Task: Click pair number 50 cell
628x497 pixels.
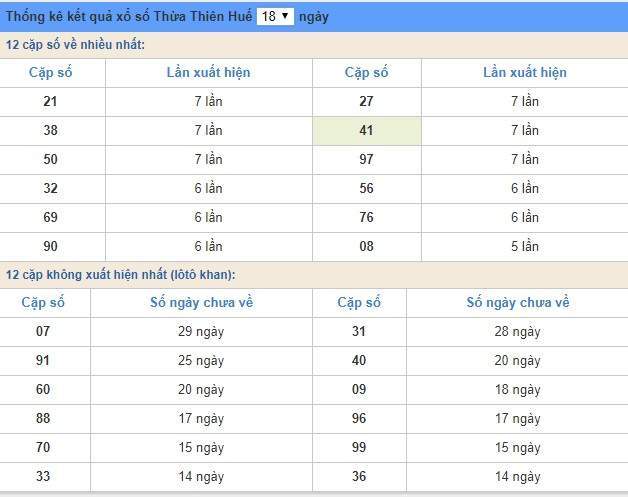Action: pyautogui.click(x=51, y=159)
